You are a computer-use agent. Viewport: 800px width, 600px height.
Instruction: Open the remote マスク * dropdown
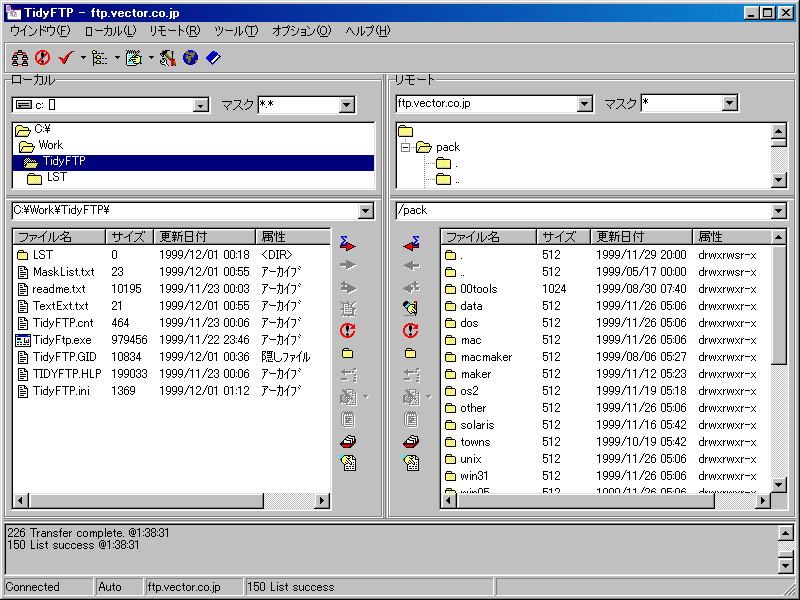click(730, 104)
